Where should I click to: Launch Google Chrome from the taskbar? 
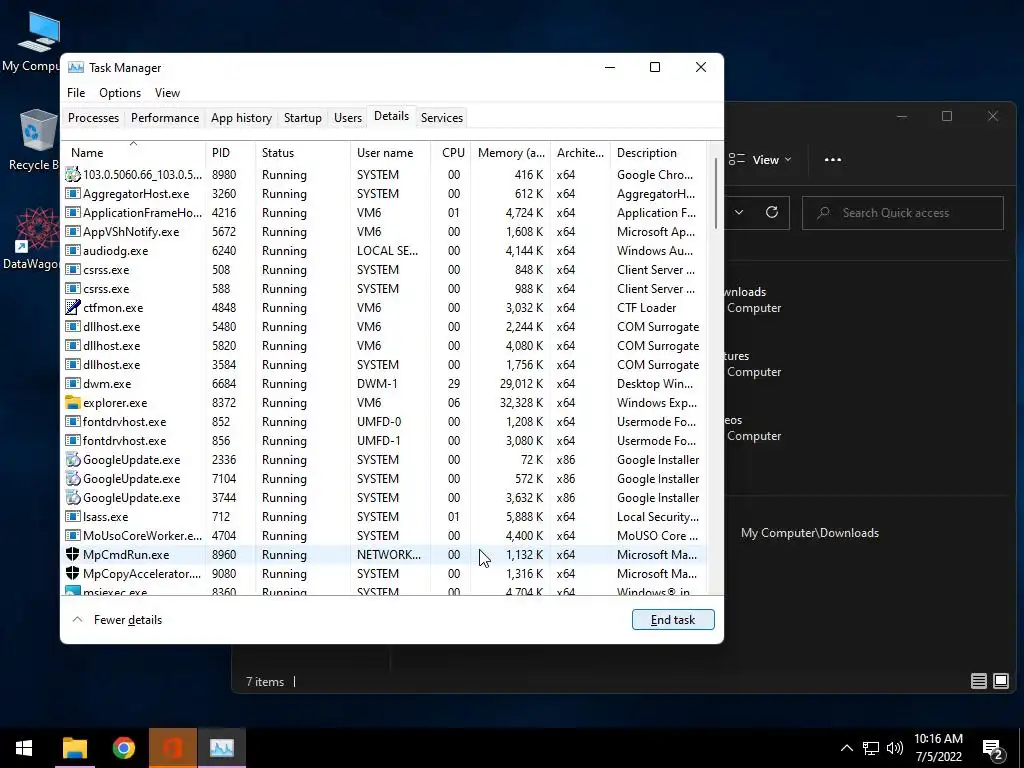123,748
